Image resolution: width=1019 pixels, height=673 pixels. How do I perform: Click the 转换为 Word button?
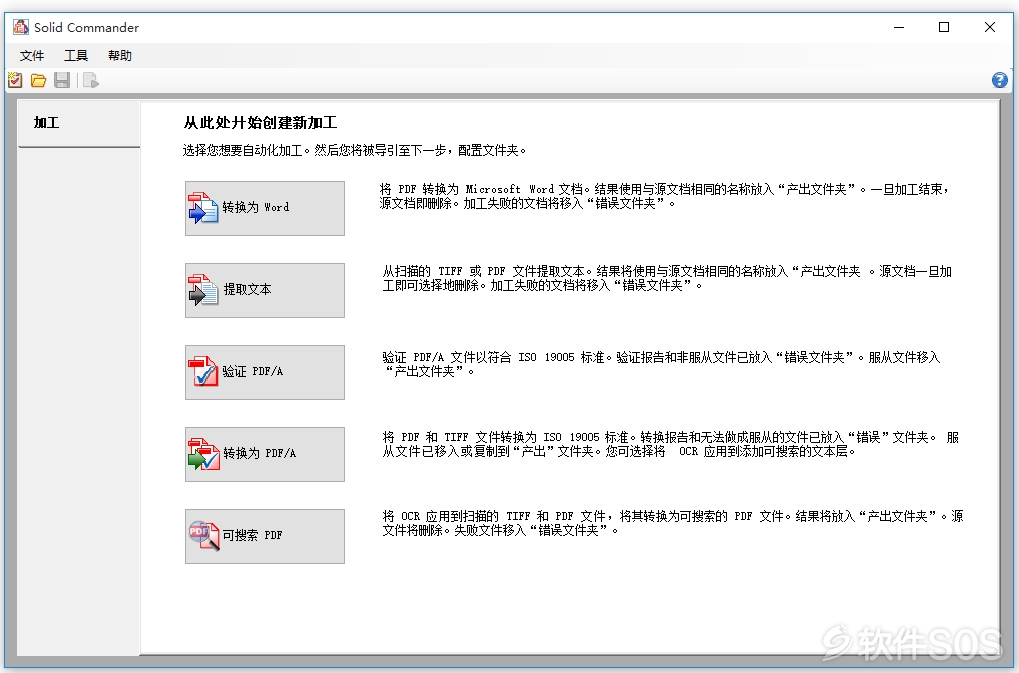point(264,209)
